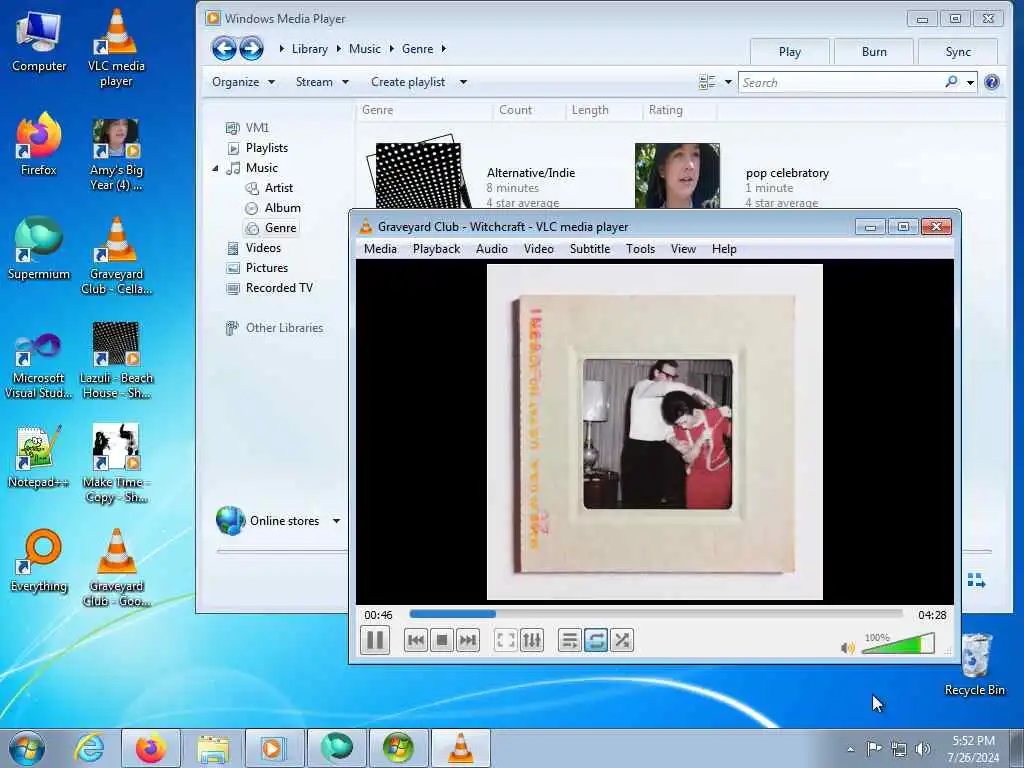Select VM1 in the navigation pane

tap(248, 127)
